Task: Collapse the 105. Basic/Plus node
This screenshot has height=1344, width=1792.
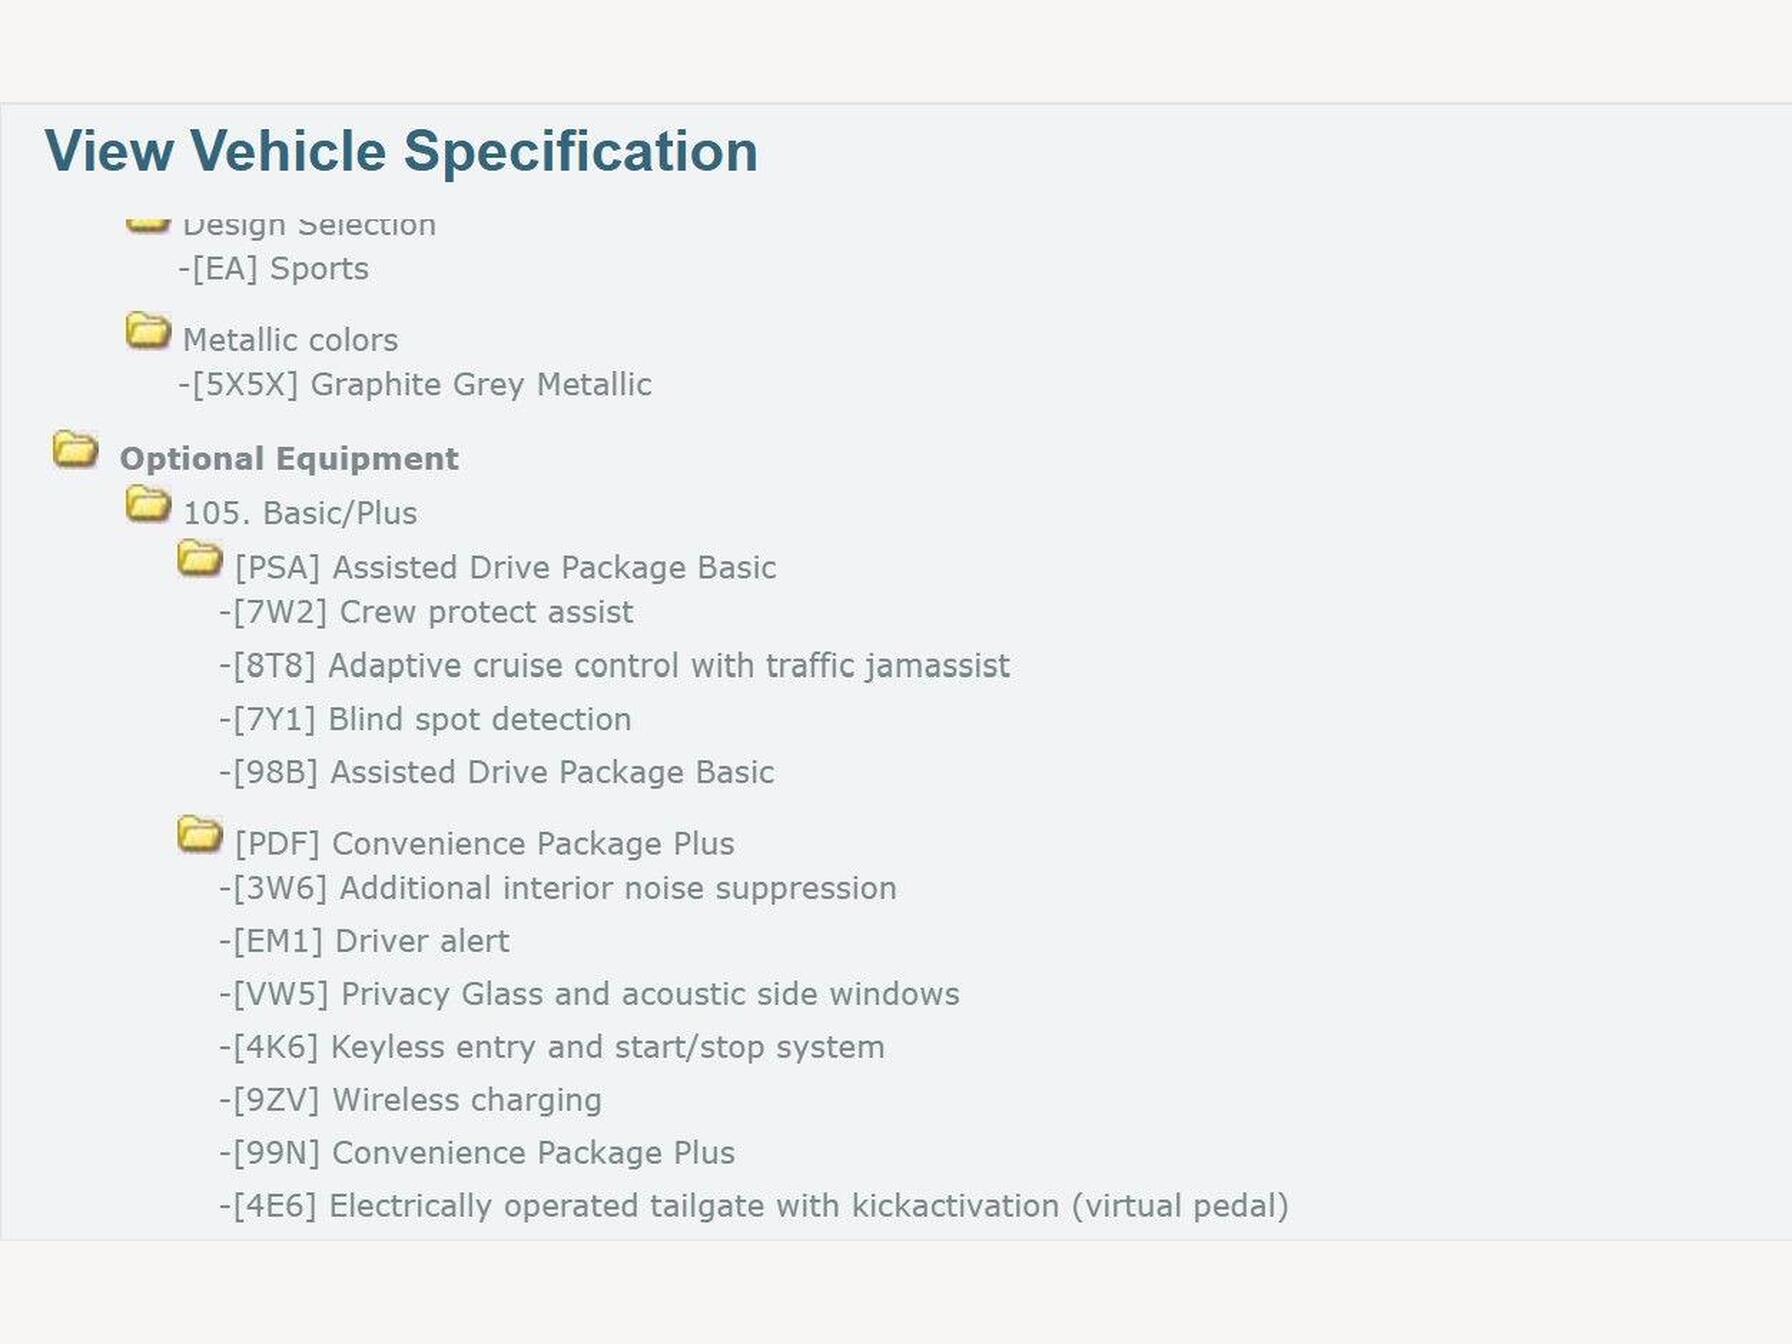Action: [x=299, y=513]
